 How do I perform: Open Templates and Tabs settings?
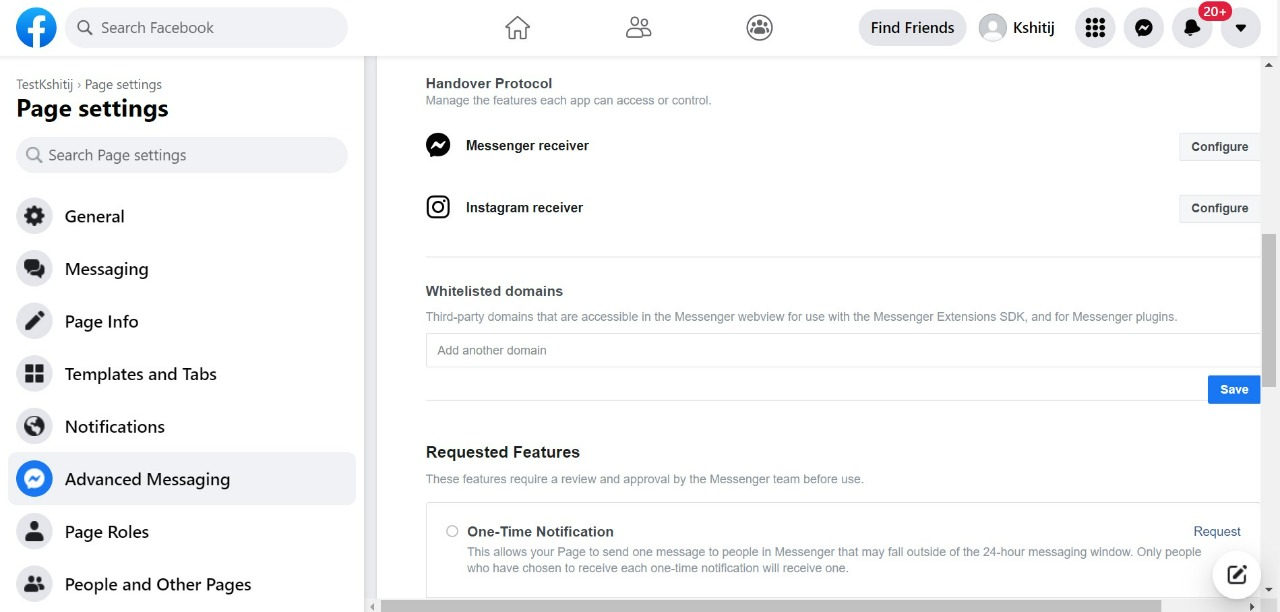[x=182, y=374]
